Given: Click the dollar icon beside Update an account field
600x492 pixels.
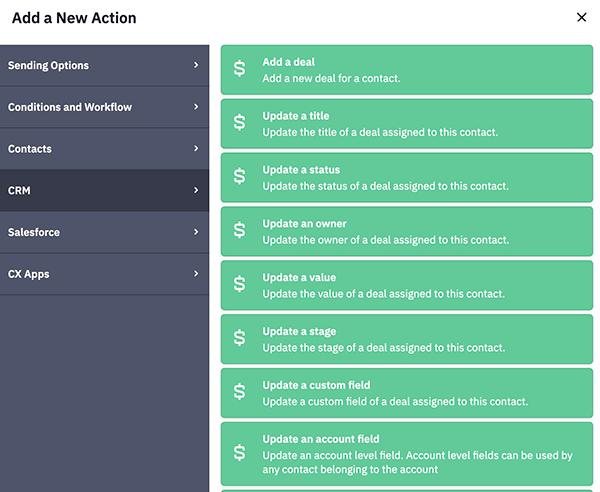Looking at the screenshot, I should (240, 453).
